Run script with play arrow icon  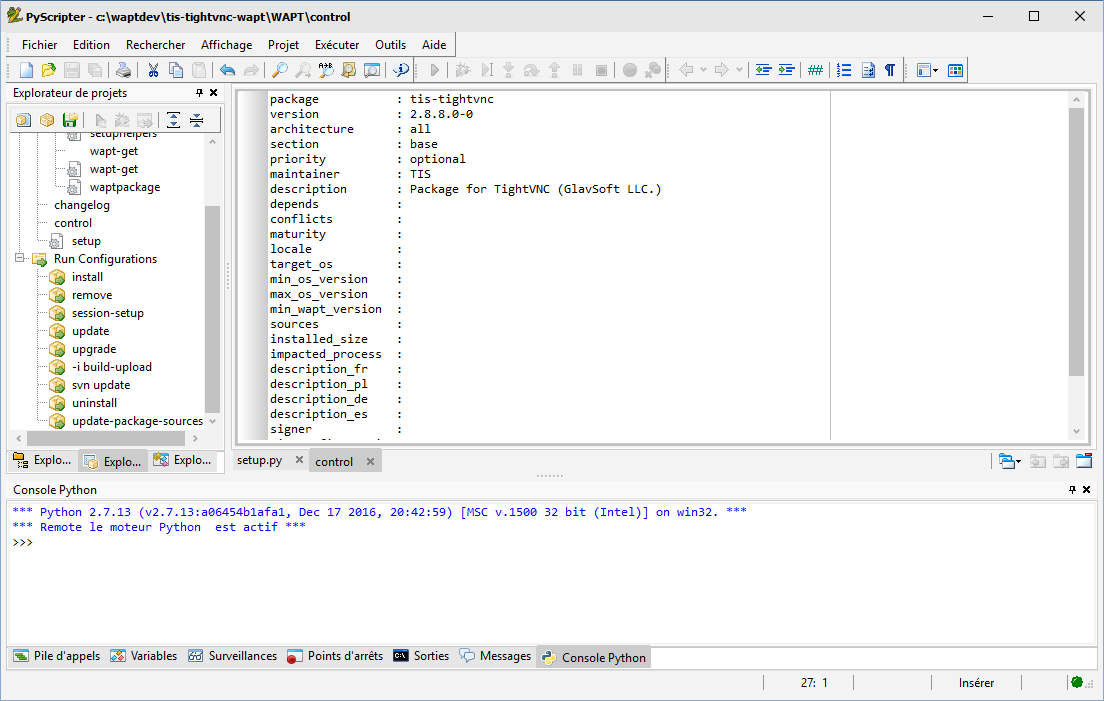point(434,70)
